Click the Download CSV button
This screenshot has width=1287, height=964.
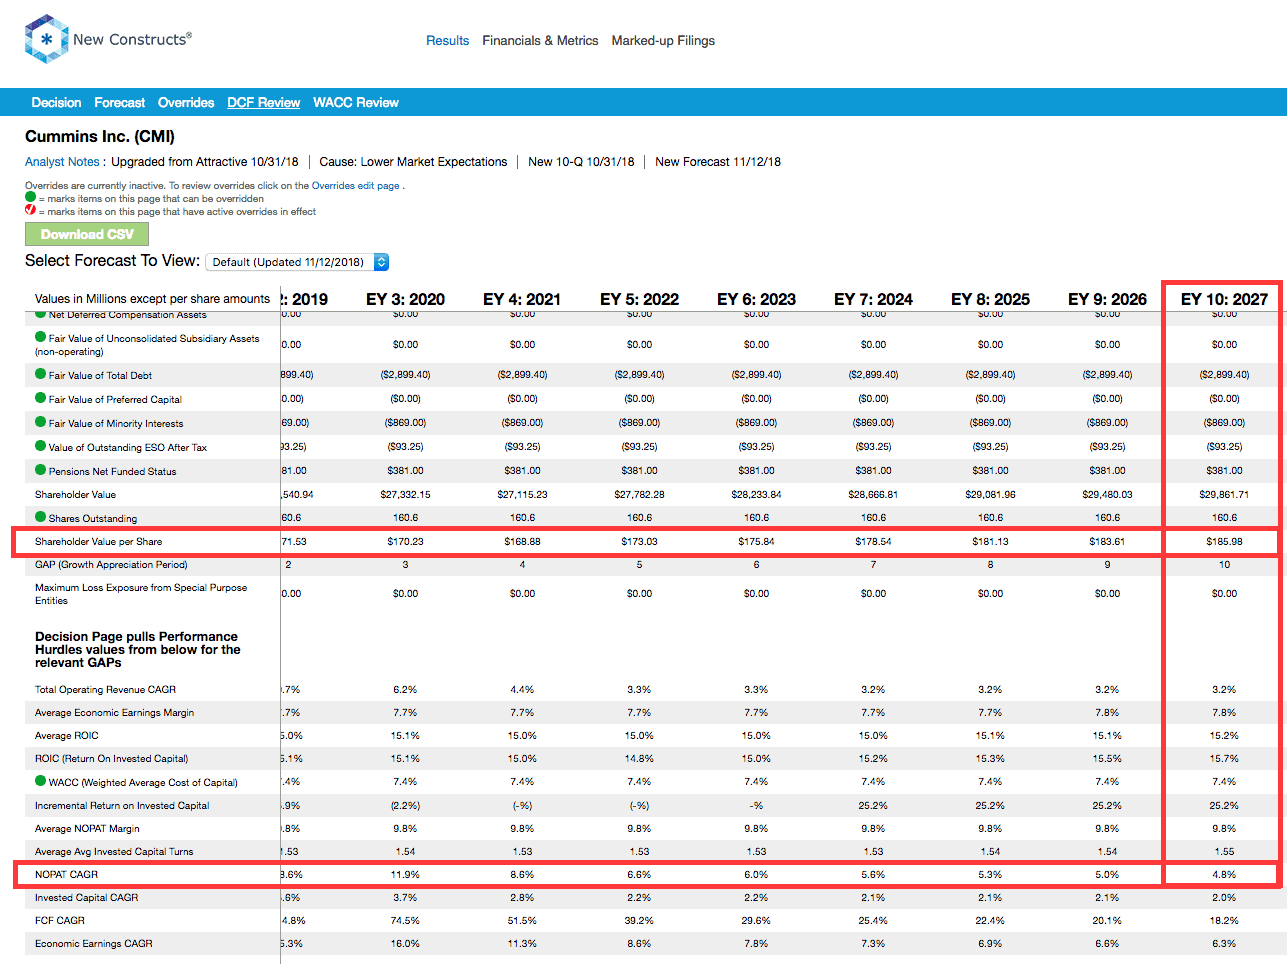click(x=87, y=234)
